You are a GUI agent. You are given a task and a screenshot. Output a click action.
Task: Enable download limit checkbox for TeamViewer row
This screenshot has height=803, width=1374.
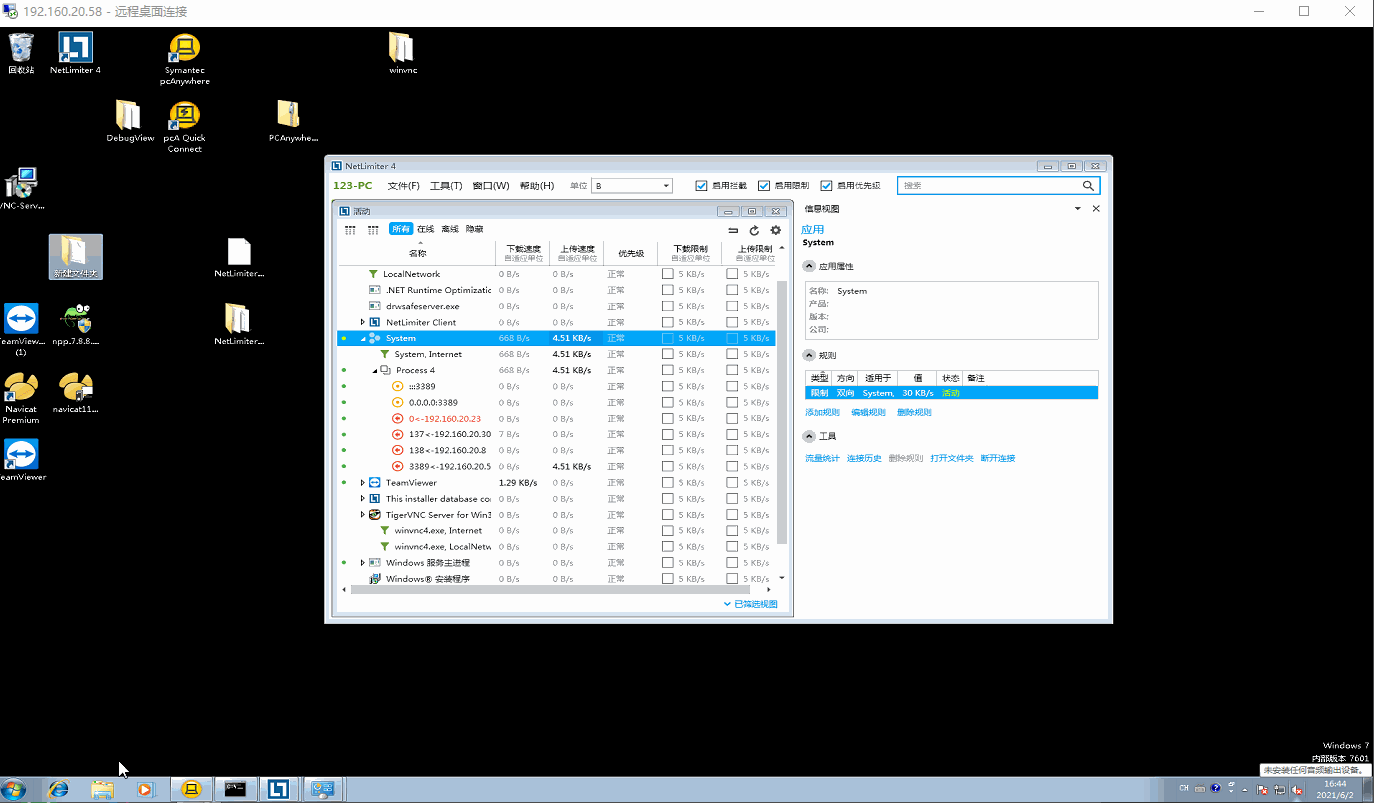pyautogui.click(x=667, y=483)
